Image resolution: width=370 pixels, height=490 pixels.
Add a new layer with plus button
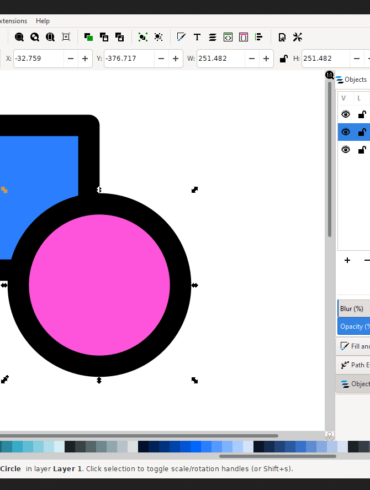[347, 260]
